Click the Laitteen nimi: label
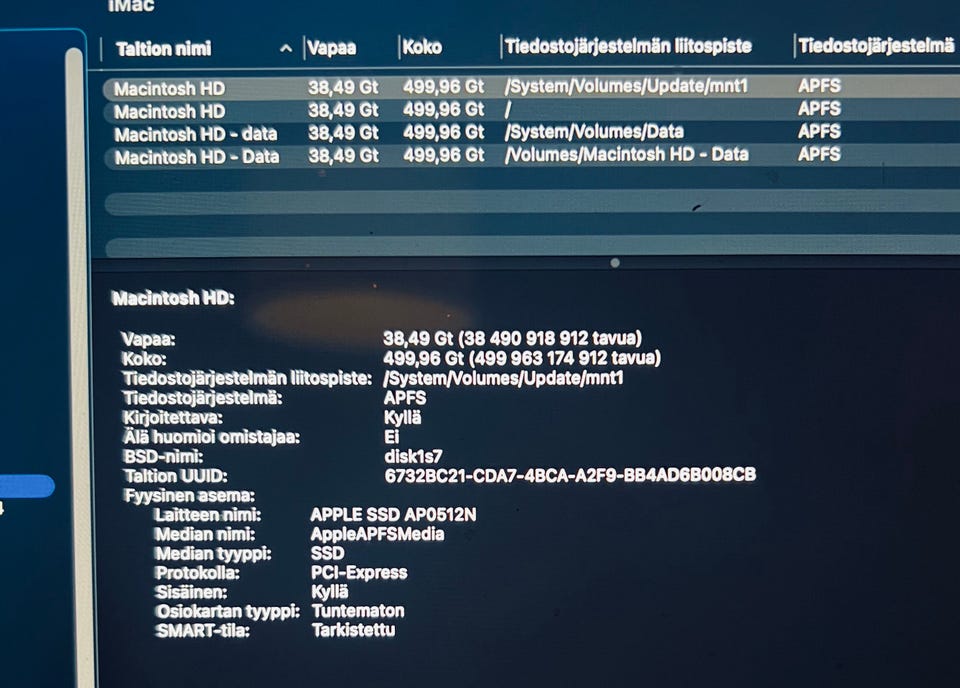The width and height of the screenshot is (960, 688). (208, 515)
